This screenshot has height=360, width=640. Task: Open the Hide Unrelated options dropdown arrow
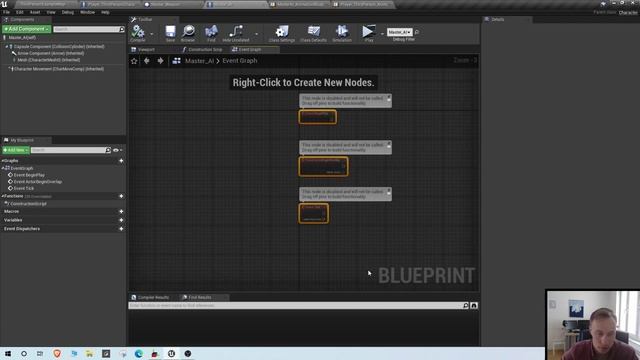[x=256, y=34]
